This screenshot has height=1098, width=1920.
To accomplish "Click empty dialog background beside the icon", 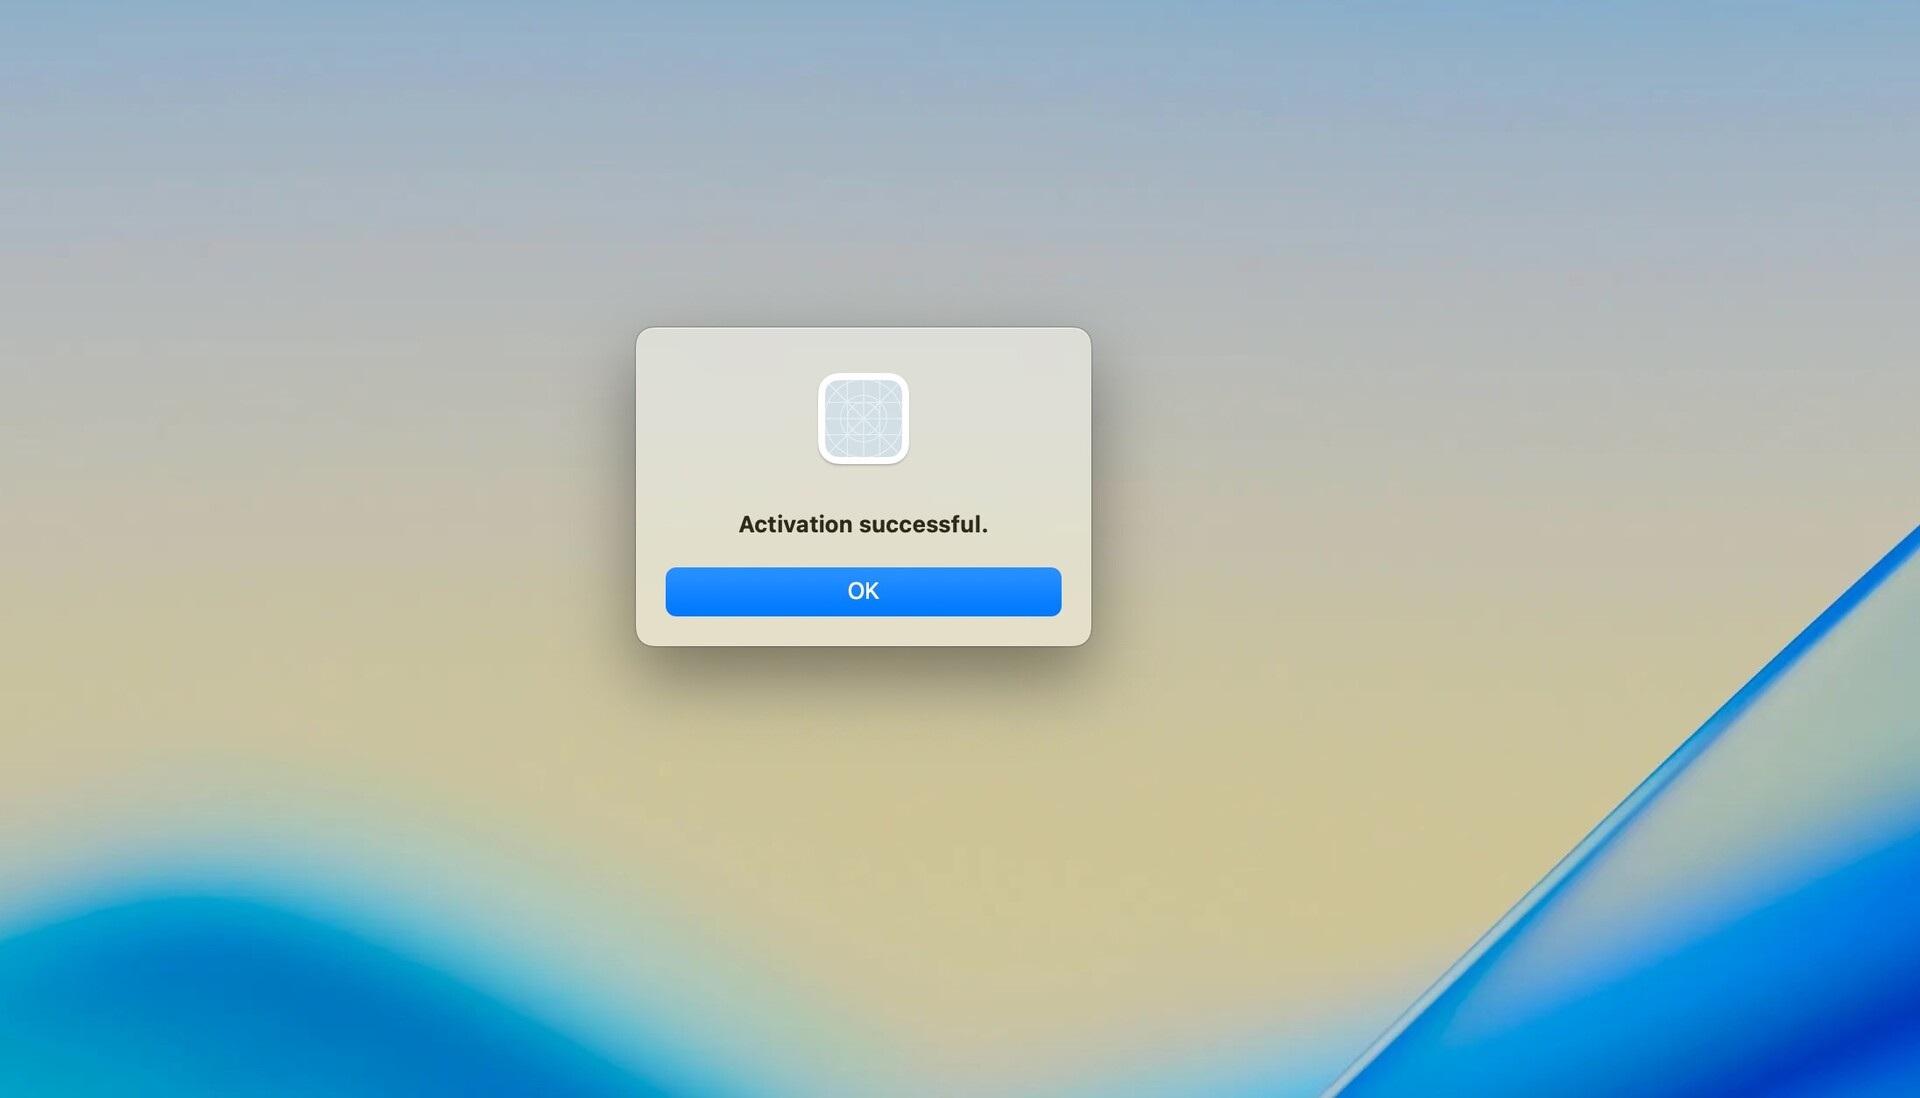I will pos(720,420).
